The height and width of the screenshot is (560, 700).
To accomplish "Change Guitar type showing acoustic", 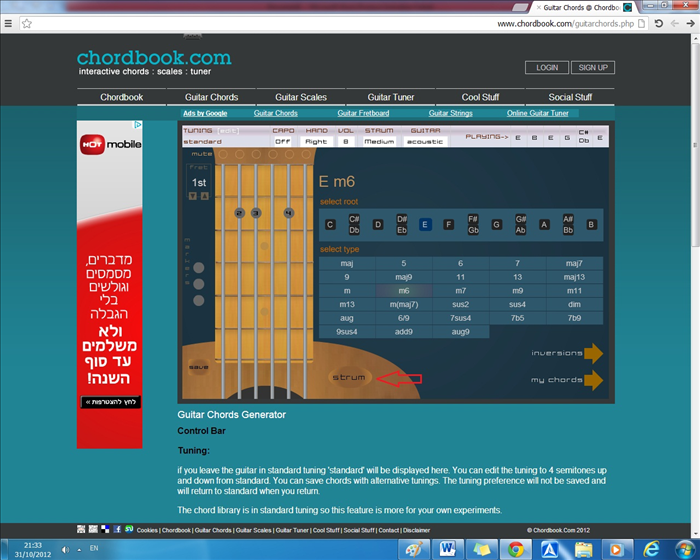I will pyautogui.click(x=425, y=141).
